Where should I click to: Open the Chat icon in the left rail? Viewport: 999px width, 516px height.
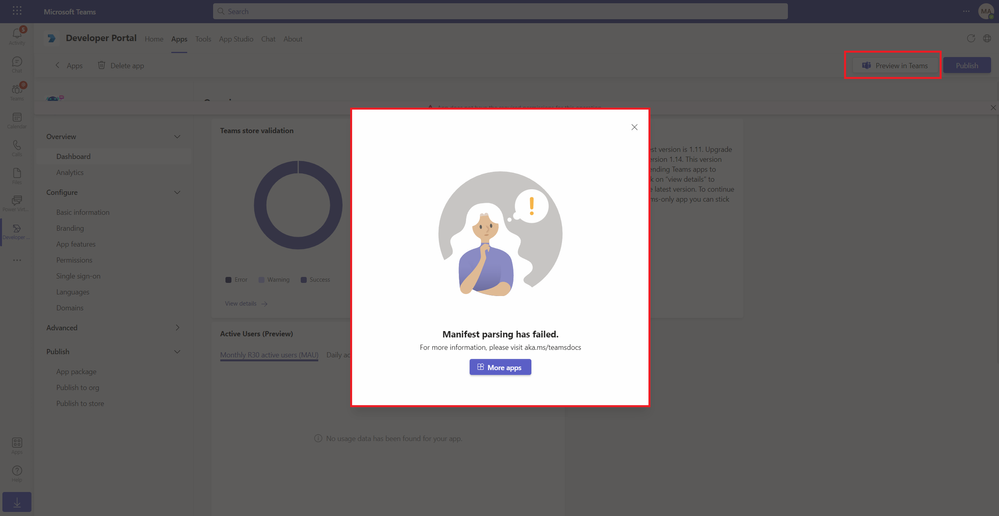[x=17, y=64]
